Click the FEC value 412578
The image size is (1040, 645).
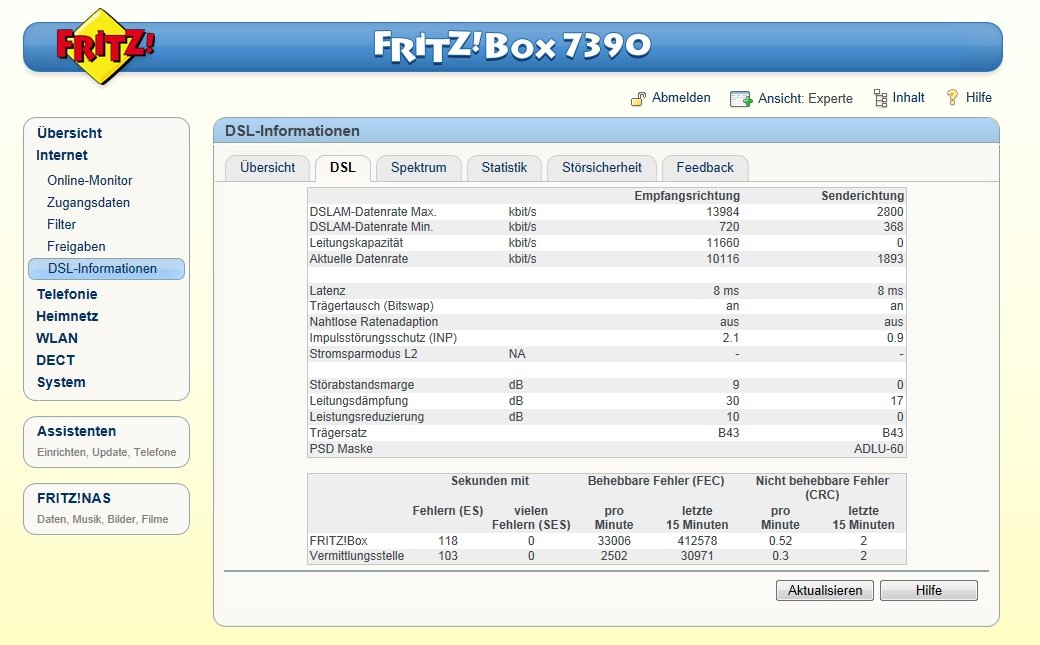[697, 541]
